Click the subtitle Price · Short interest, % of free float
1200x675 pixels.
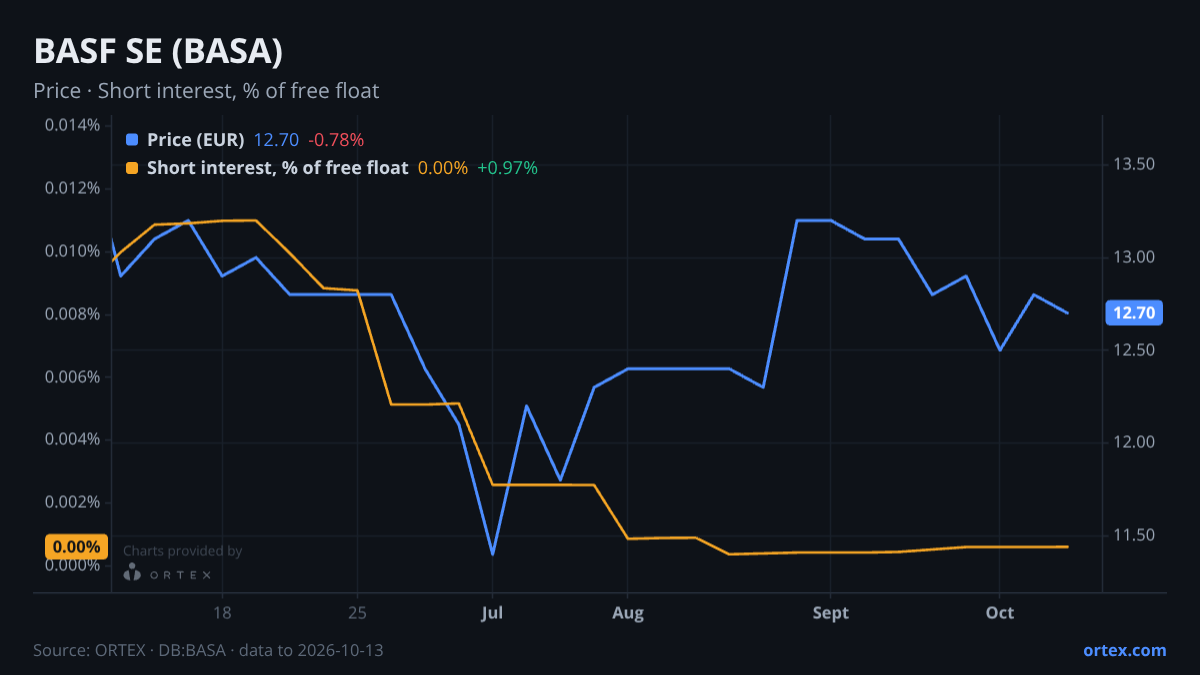tap(206, 91)
